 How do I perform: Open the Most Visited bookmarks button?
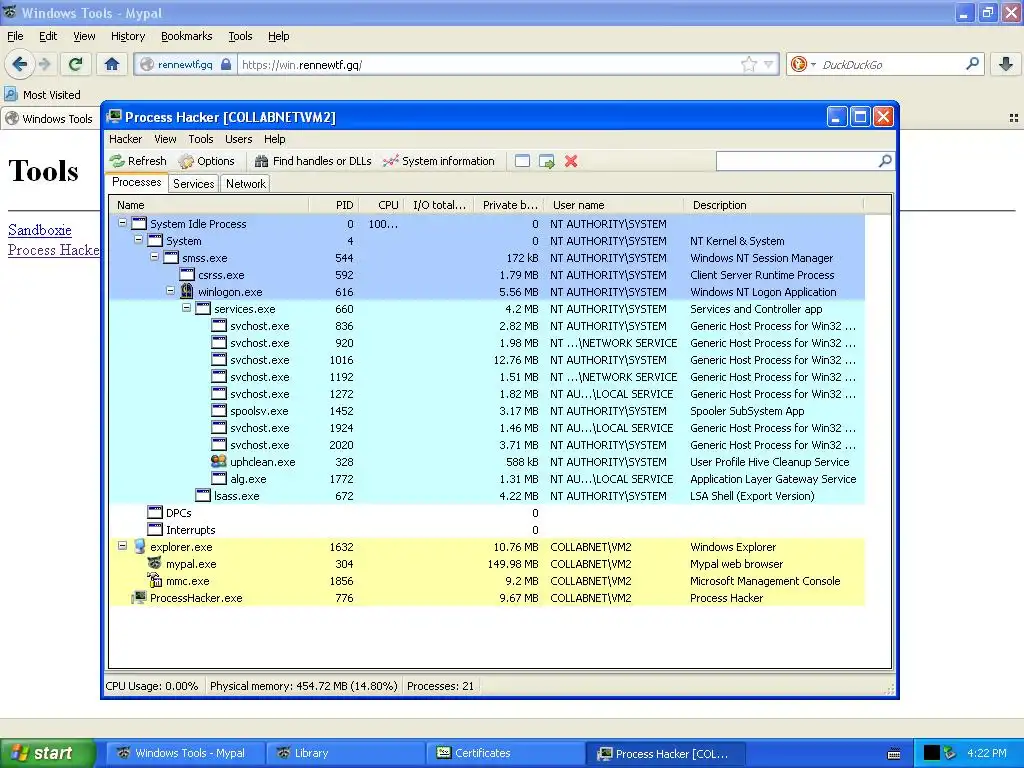(x=43, y=95)
